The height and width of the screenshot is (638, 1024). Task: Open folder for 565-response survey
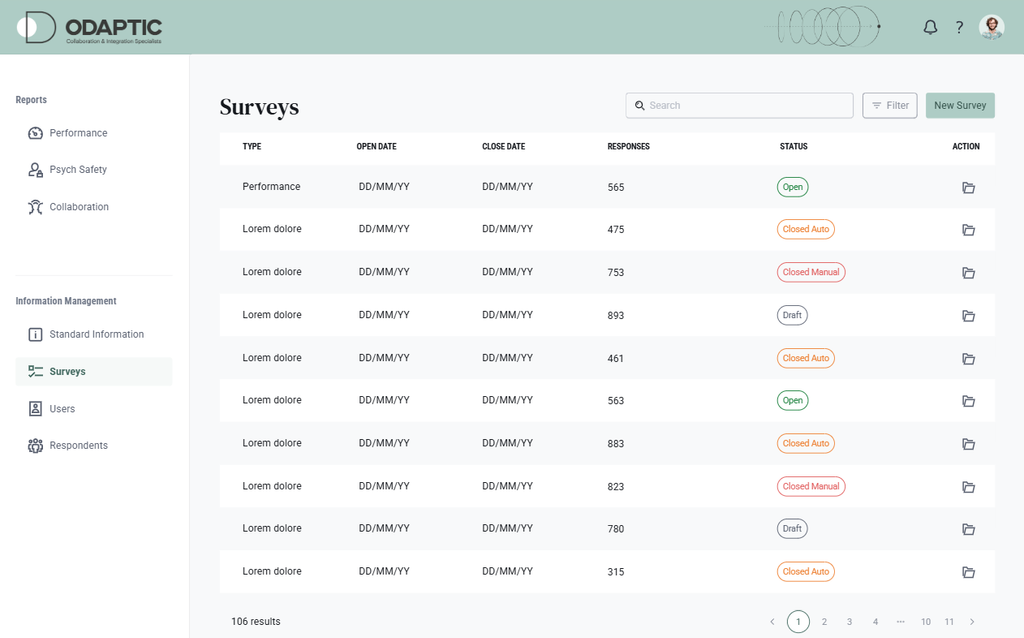(x=968, y=188)
